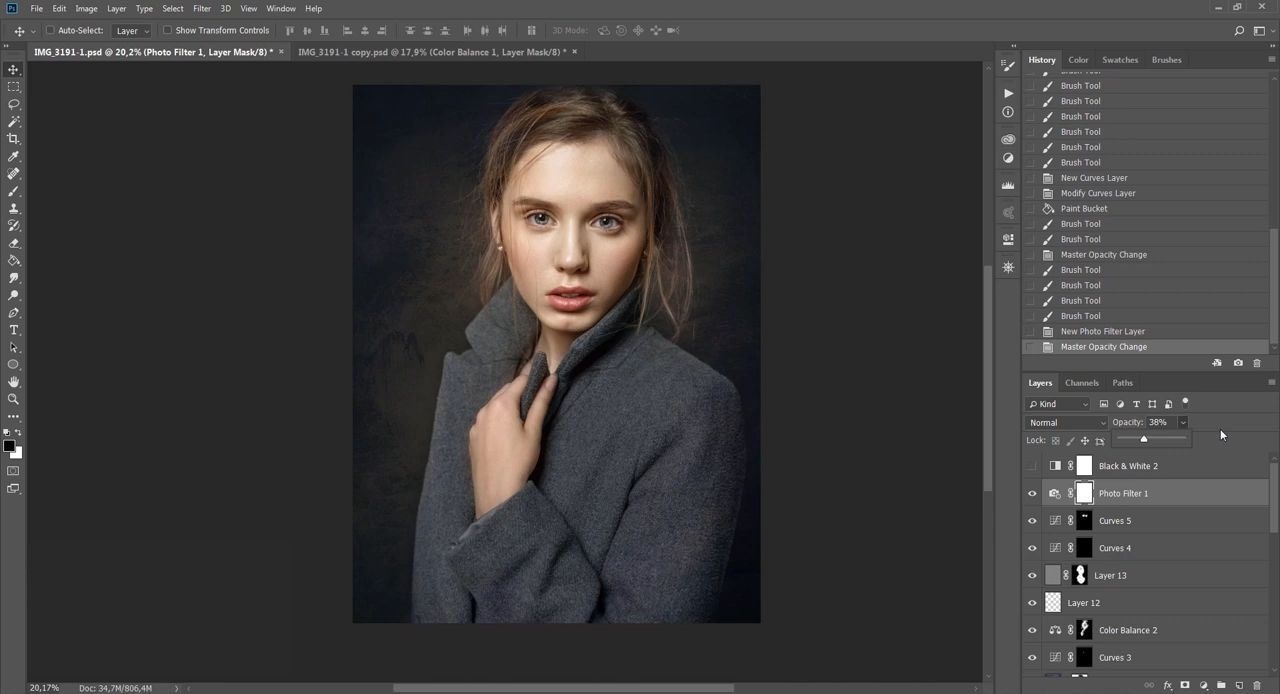Viewport: 1280px width, 694px height.
Task: Select the Healing Brush tool
Action: [x=13, y=174]
